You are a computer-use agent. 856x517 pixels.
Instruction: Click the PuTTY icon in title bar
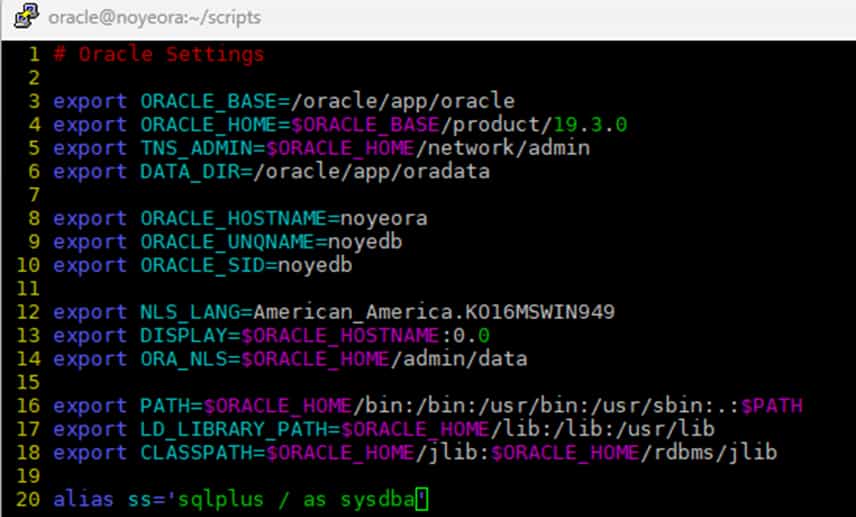pos(26,16)
